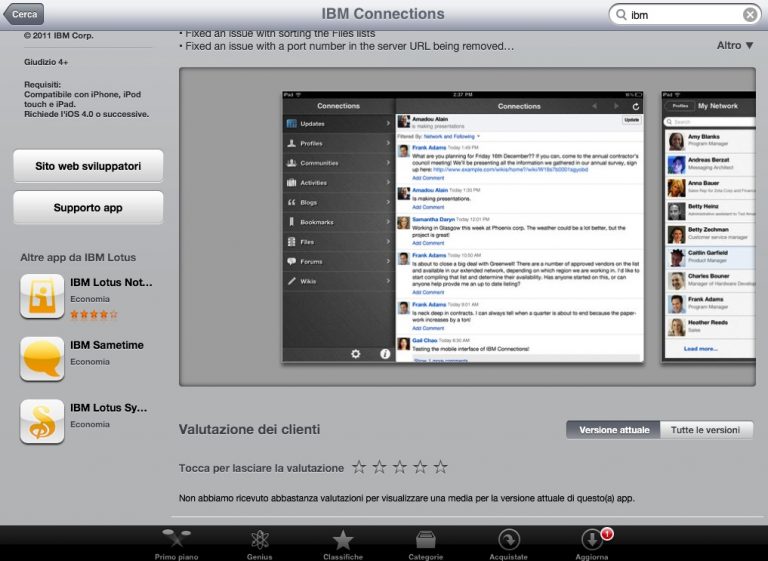Open Sito web sviluppatori
The height and width of the screenshot is (561, 768).
click(88, 166)
